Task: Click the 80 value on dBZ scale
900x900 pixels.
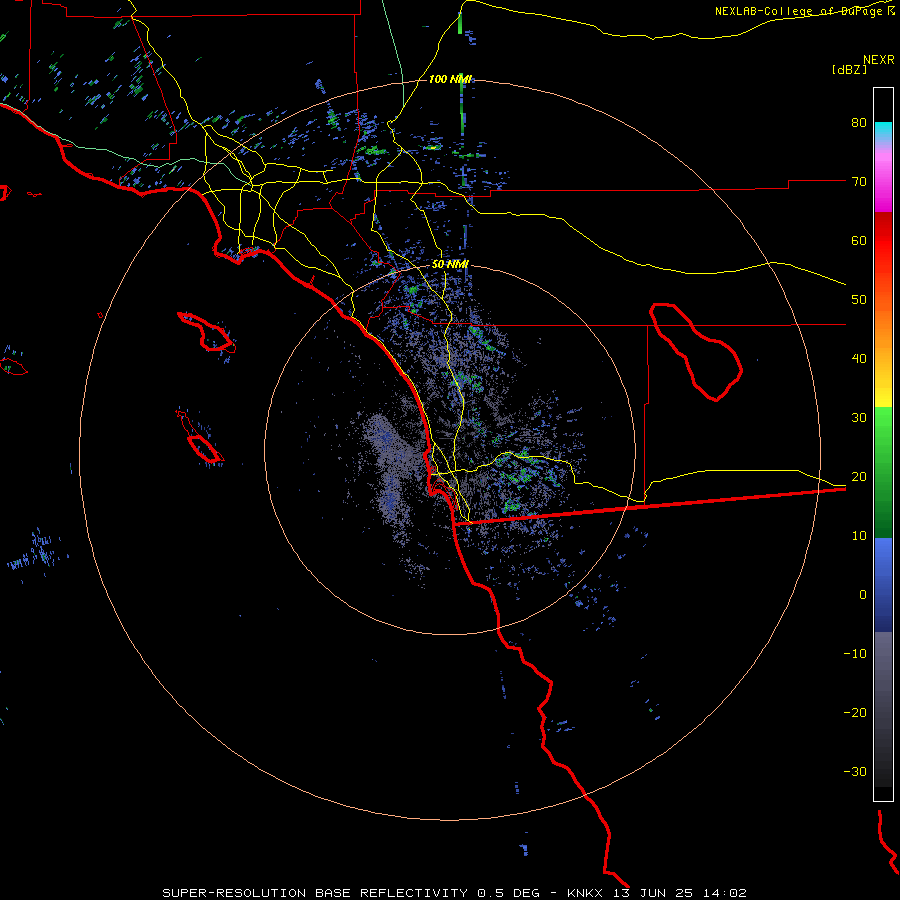Action: coord(859,122)
